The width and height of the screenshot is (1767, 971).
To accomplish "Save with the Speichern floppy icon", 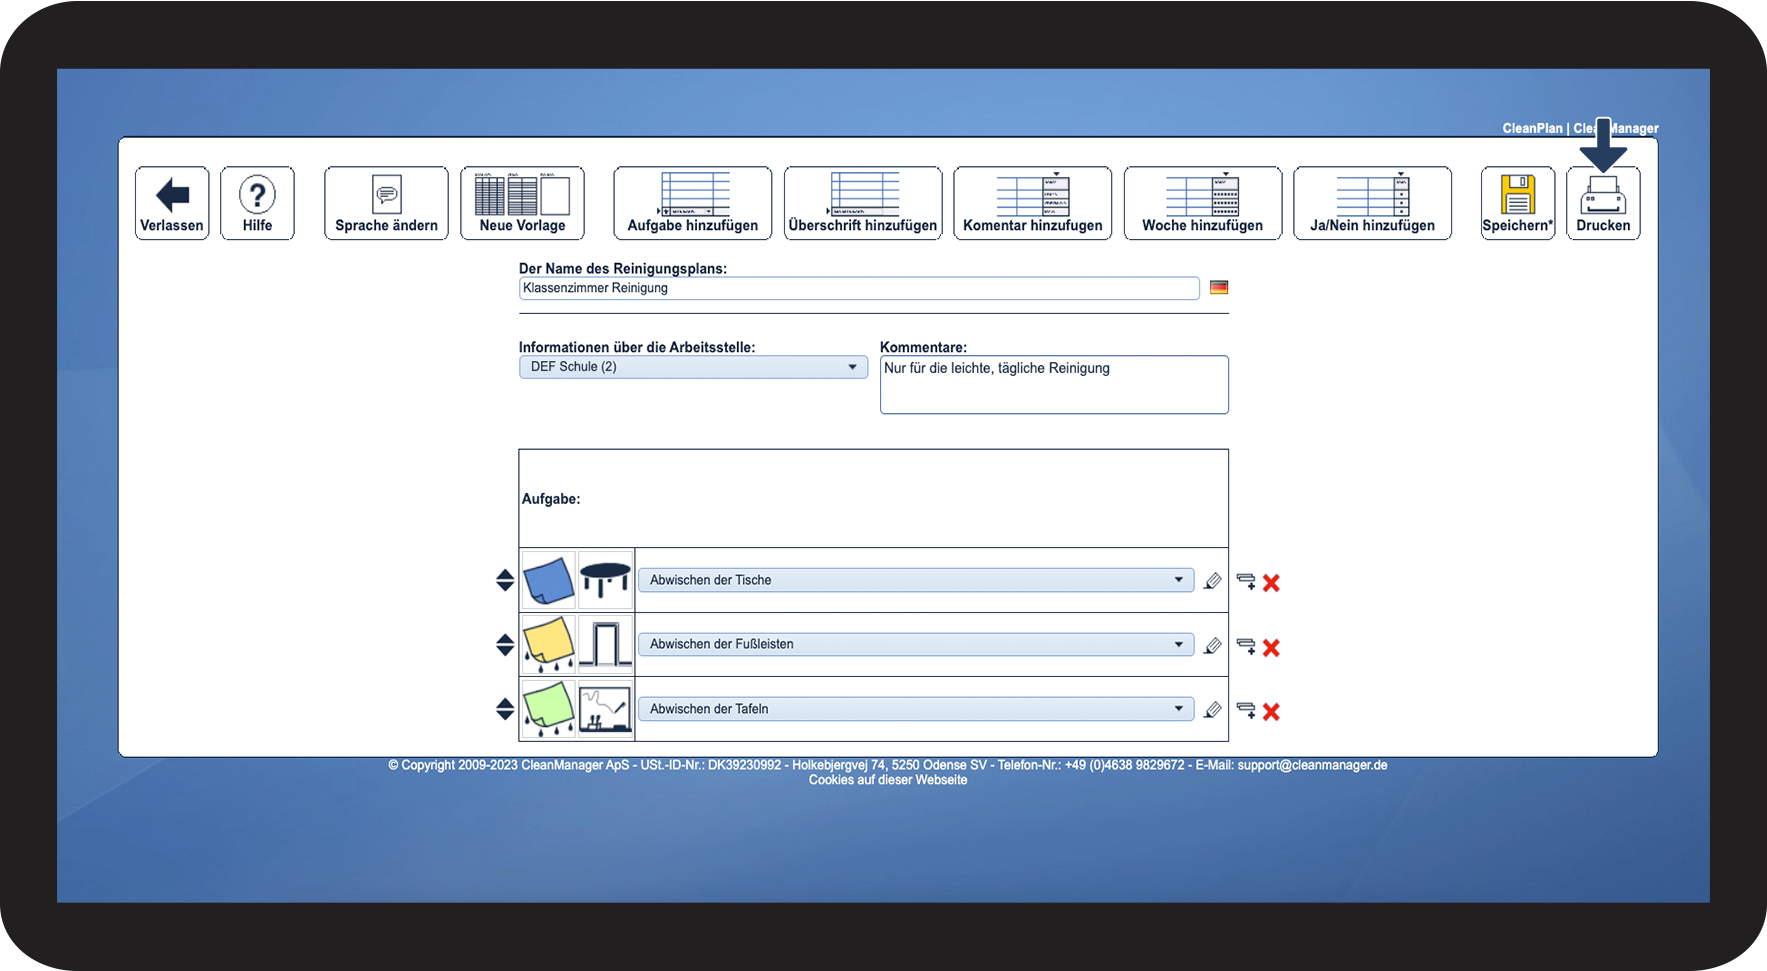I will point(1518,203).
